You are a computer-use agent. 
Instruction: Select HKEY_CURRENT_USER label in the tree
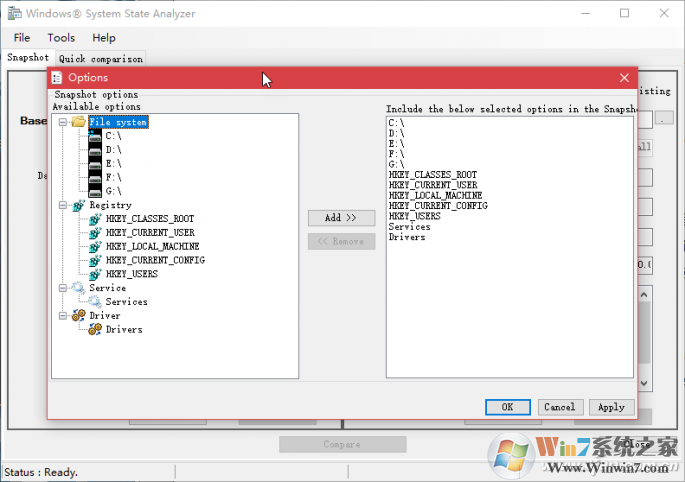pyautogui.click(x=150, y=233)
